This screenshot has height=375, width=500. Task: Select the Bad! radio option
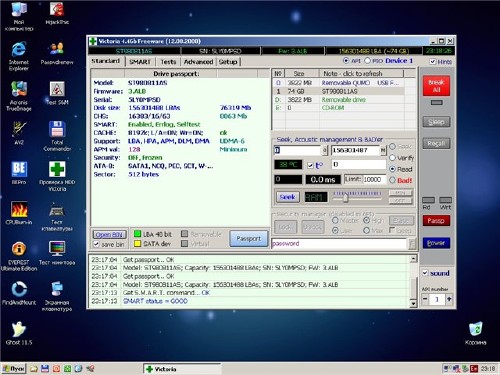pos(392,180)
